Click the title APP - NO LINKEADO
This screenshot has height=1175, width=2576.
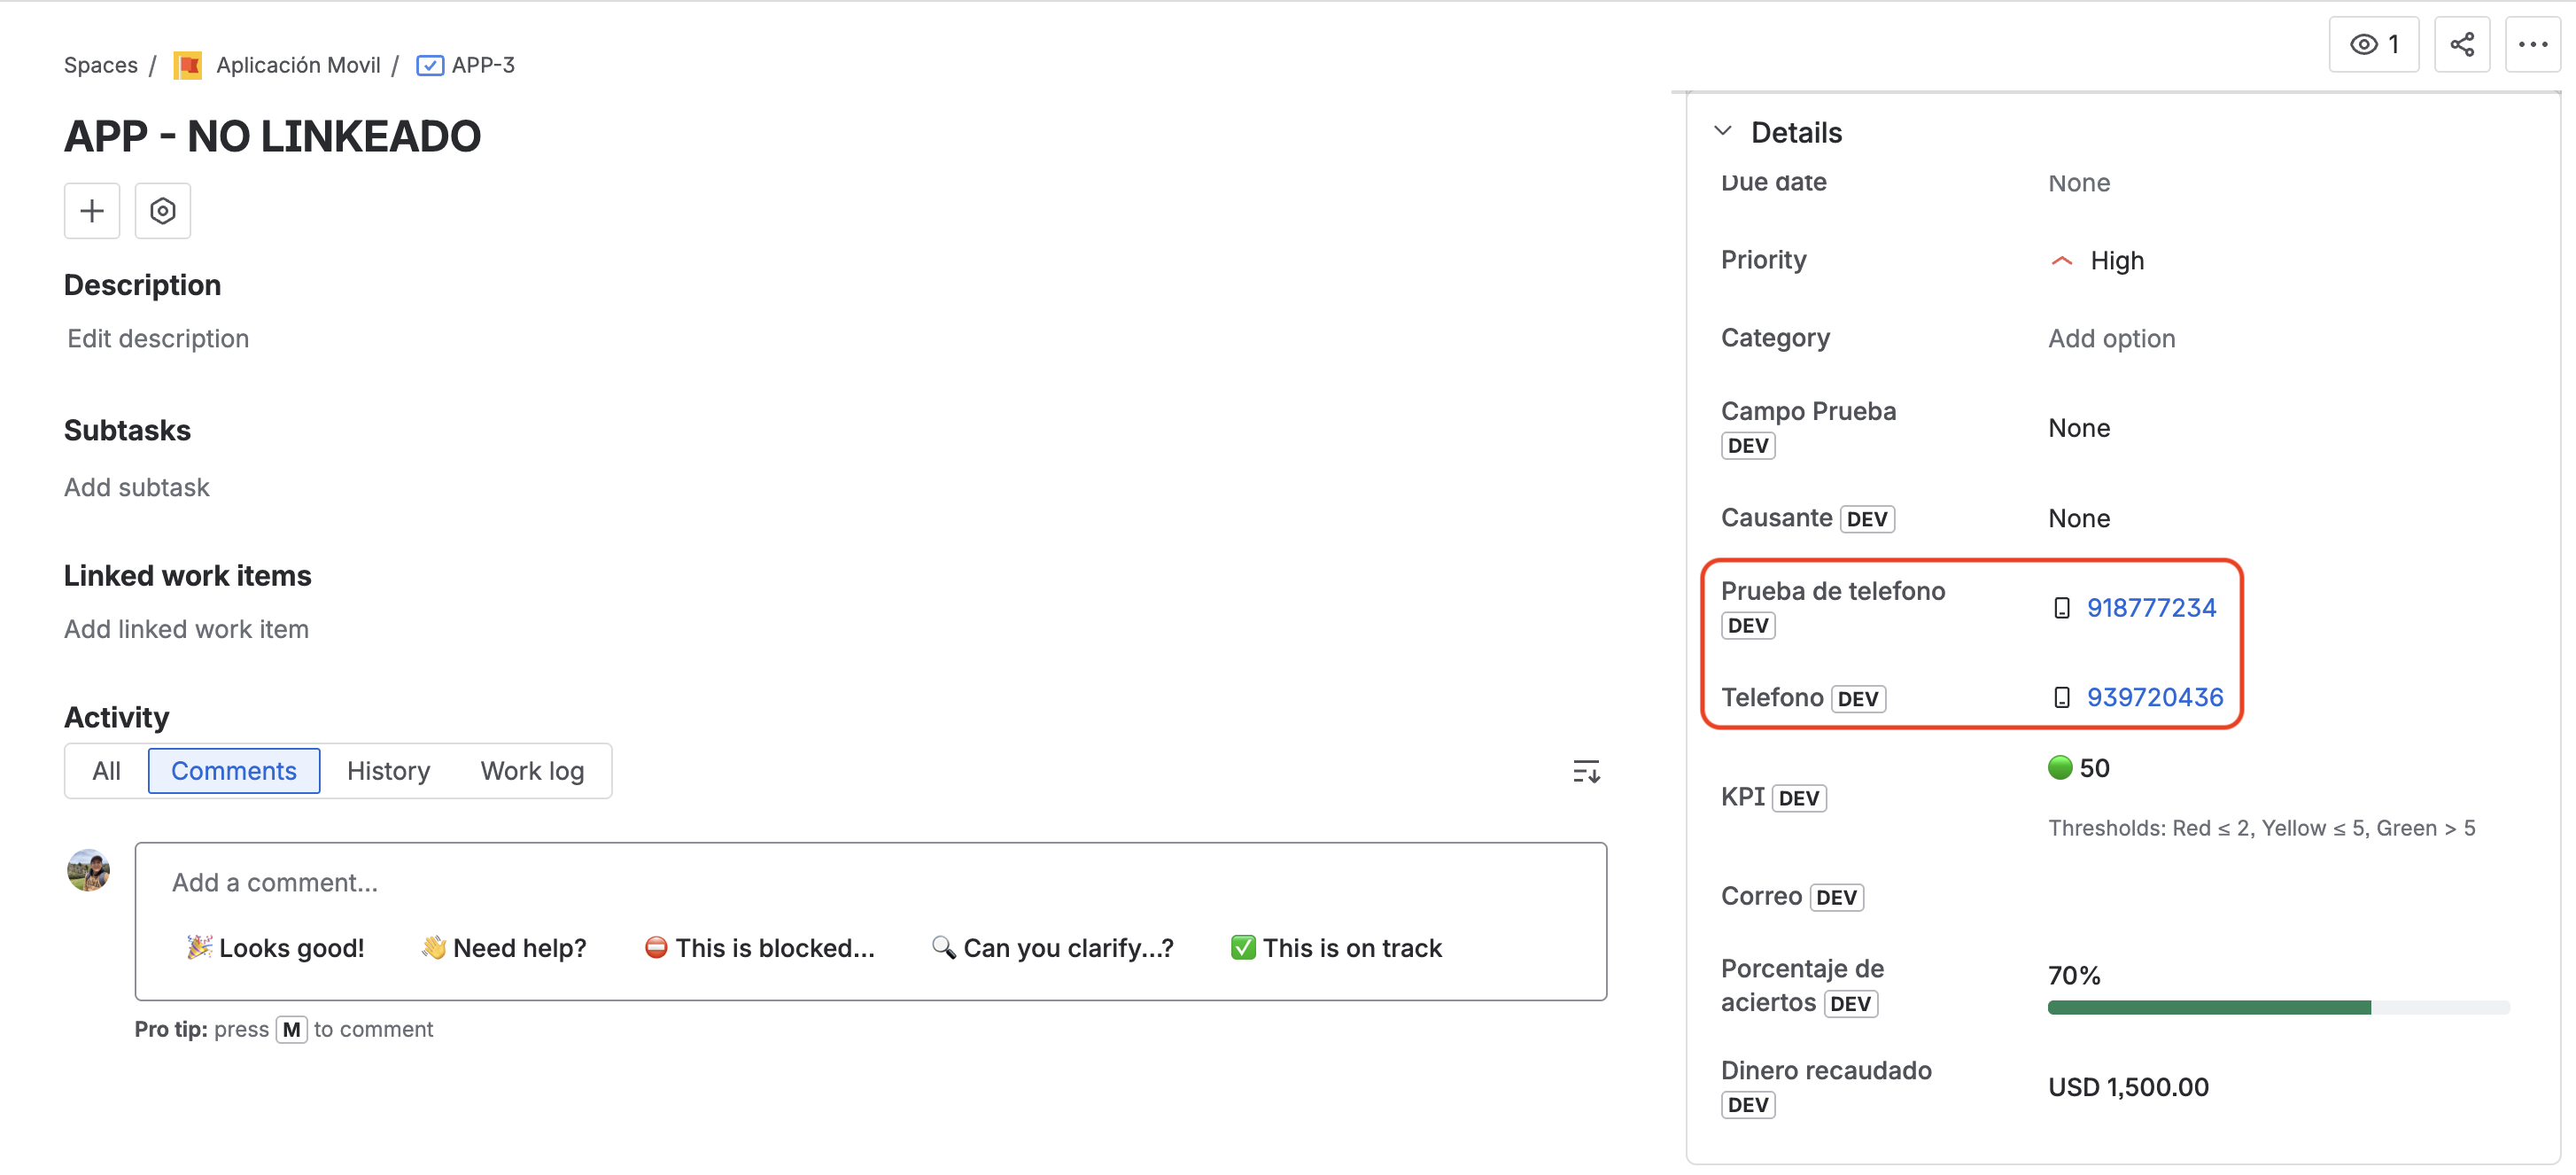(x=272, y=136)
